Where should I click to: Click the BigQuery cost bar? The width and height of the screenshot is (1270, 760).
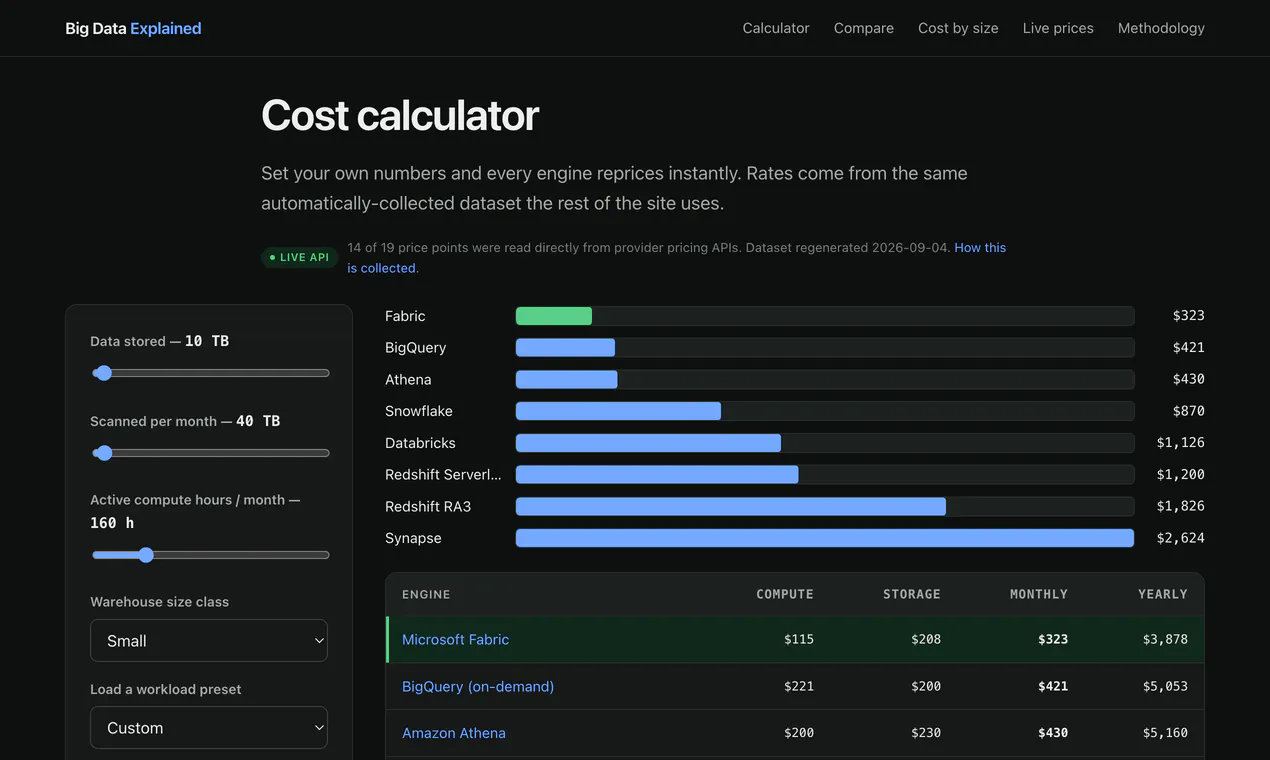[565, 348]
